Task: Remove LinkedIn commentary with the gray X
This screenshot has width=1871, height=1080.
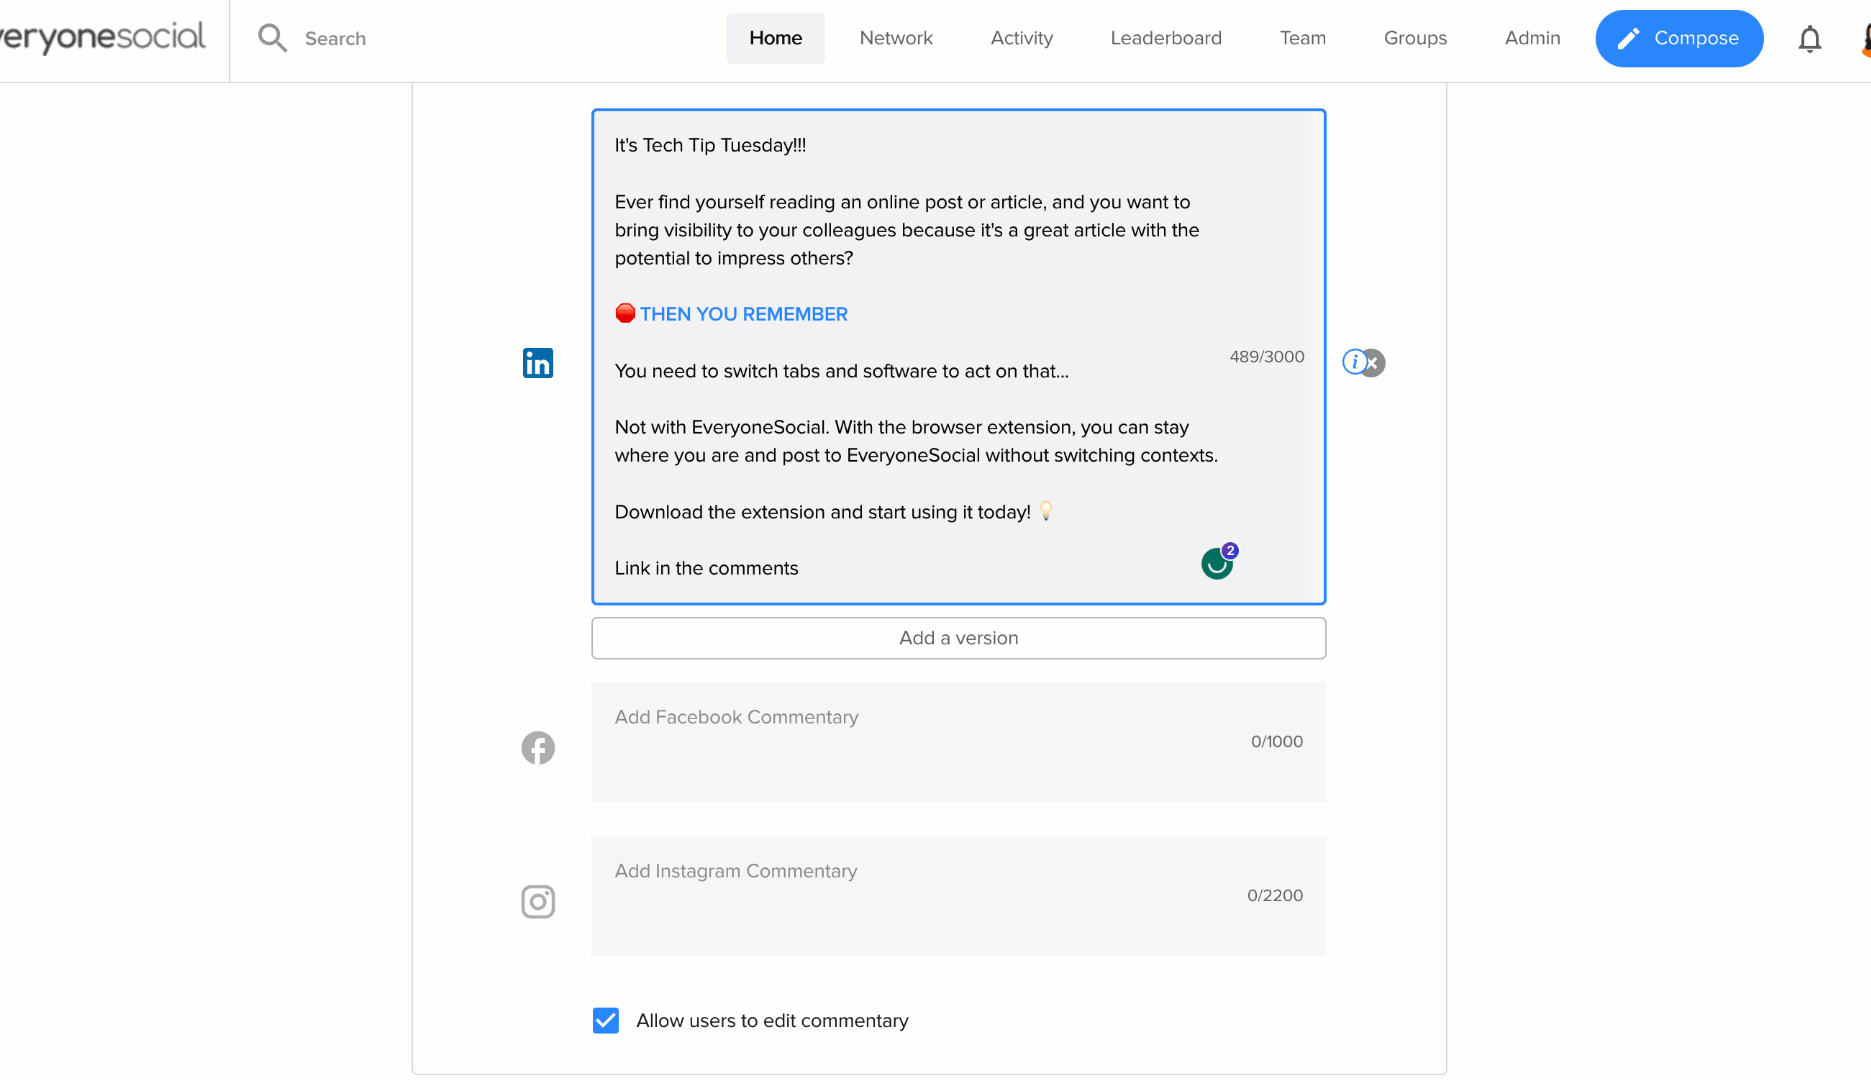Action: [1375, 363]
